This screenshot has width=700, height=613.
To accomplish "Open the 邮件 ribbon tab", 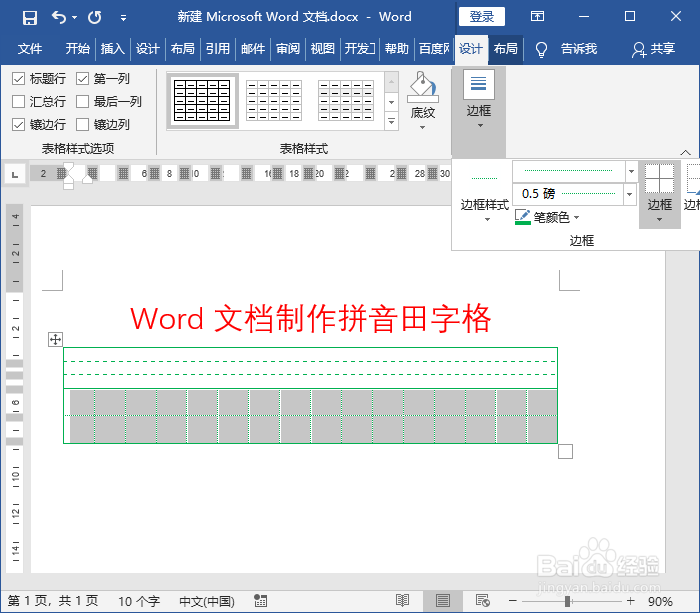I will pos(253,48).
